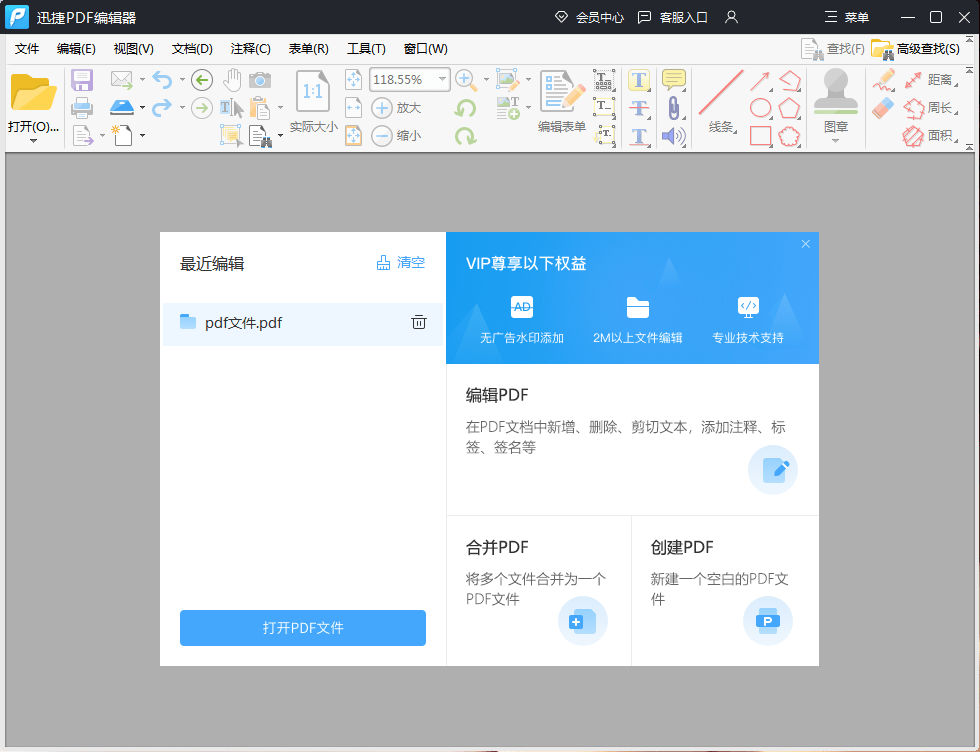Select the pencil drawing tool
The image size is (980, 752).
click(884, 80)
